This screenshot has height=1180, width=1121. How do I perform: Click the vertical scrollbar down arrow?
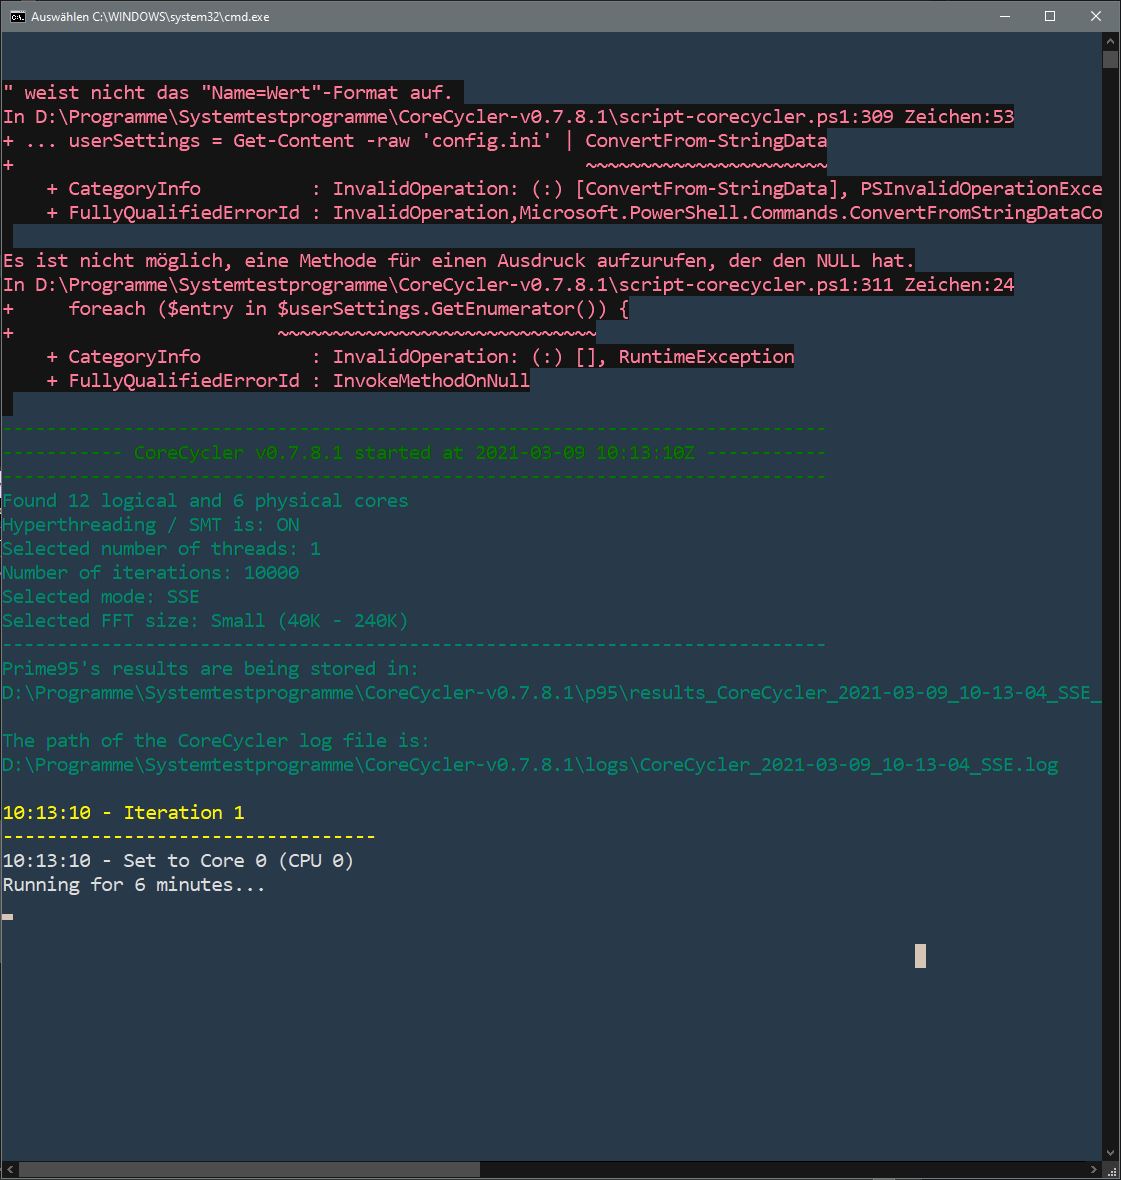[x=1110, y=1153]
